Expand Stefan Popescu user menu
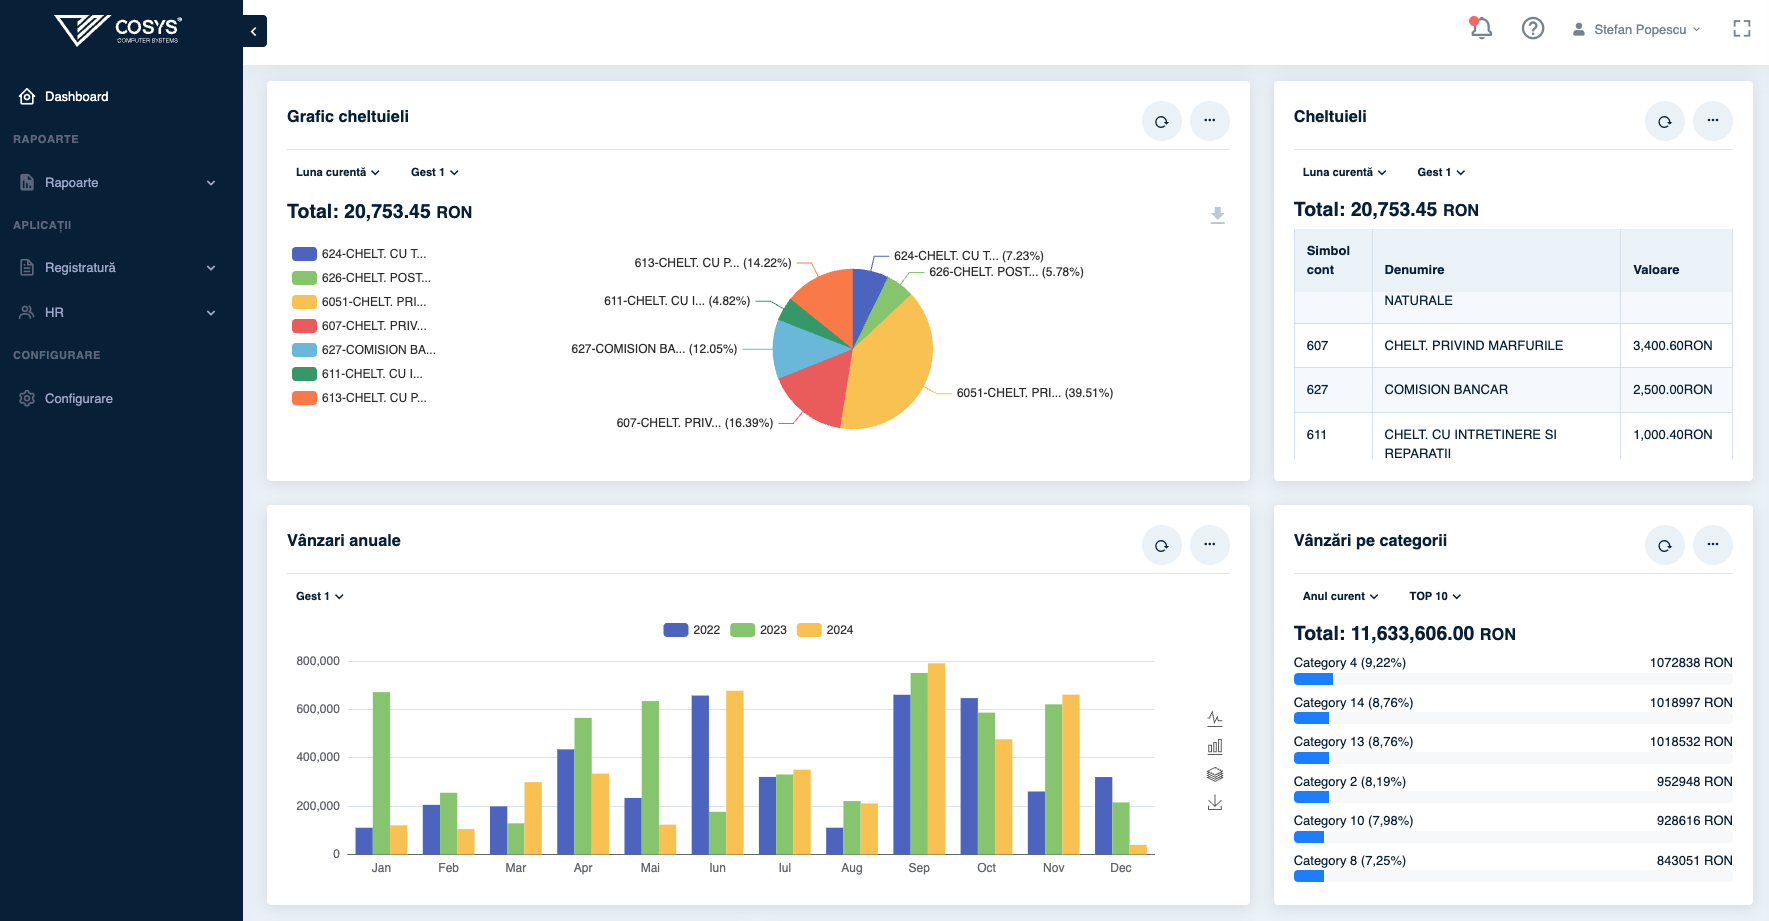This screenshot has height=921, width=1769. [x=1636, y=30]
